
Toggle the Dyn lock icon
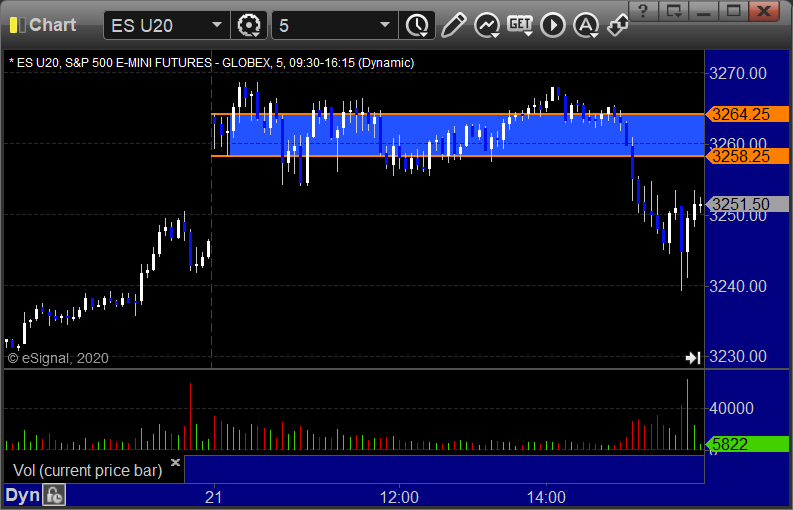[x=54, y=495]
